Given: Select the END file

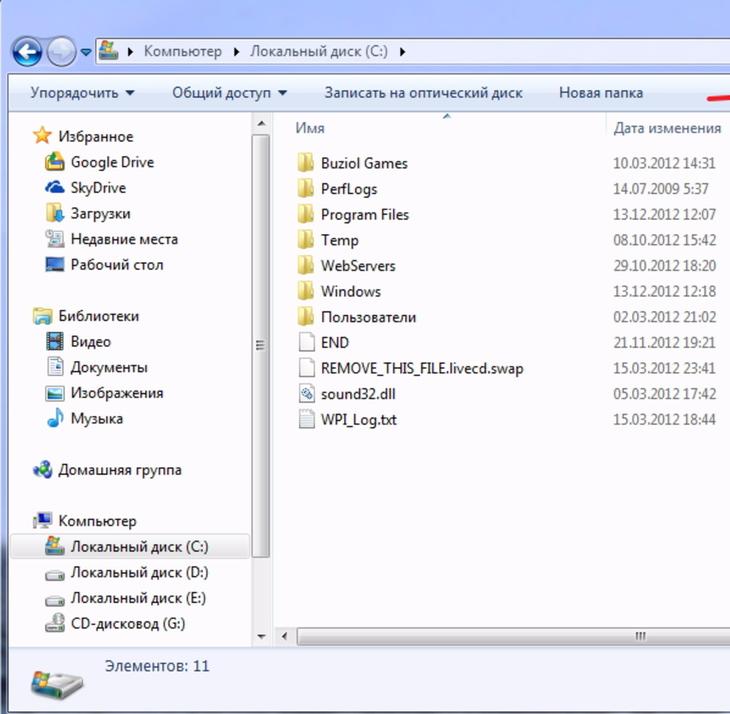Looking at the screenshot, I should pyautogui.click(x=323, y=343).
